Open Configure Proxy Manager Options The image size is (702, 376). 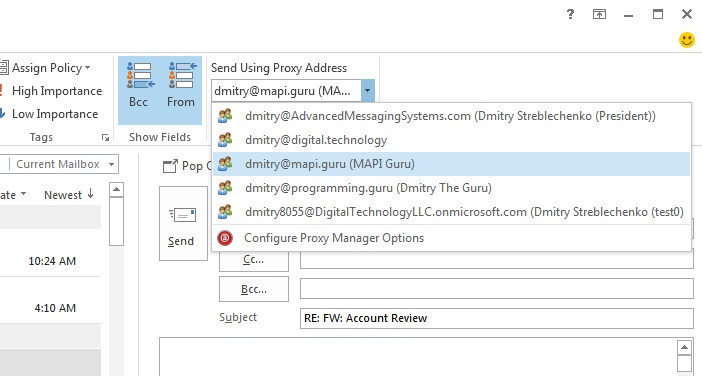[451, 238]
